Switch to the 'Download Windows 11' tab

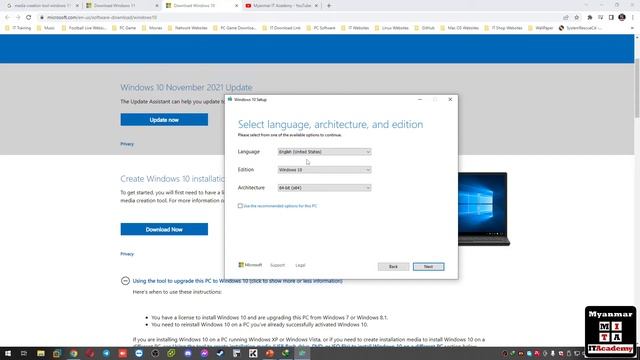tap(118, 6)
